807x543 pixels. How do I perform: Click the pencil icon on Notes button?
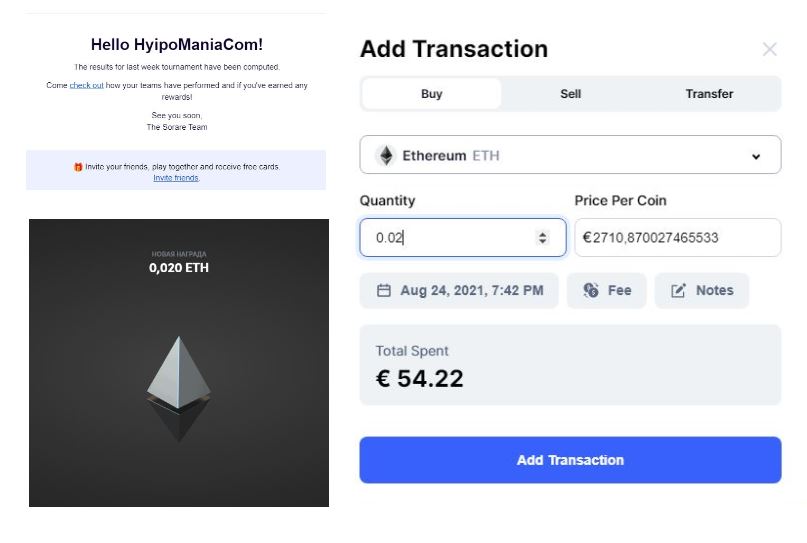679,291
